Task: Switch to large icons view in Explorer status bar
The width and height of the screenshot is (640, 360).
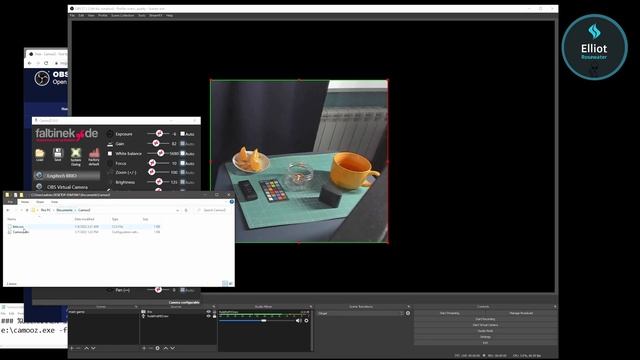Action: [230, 283]
